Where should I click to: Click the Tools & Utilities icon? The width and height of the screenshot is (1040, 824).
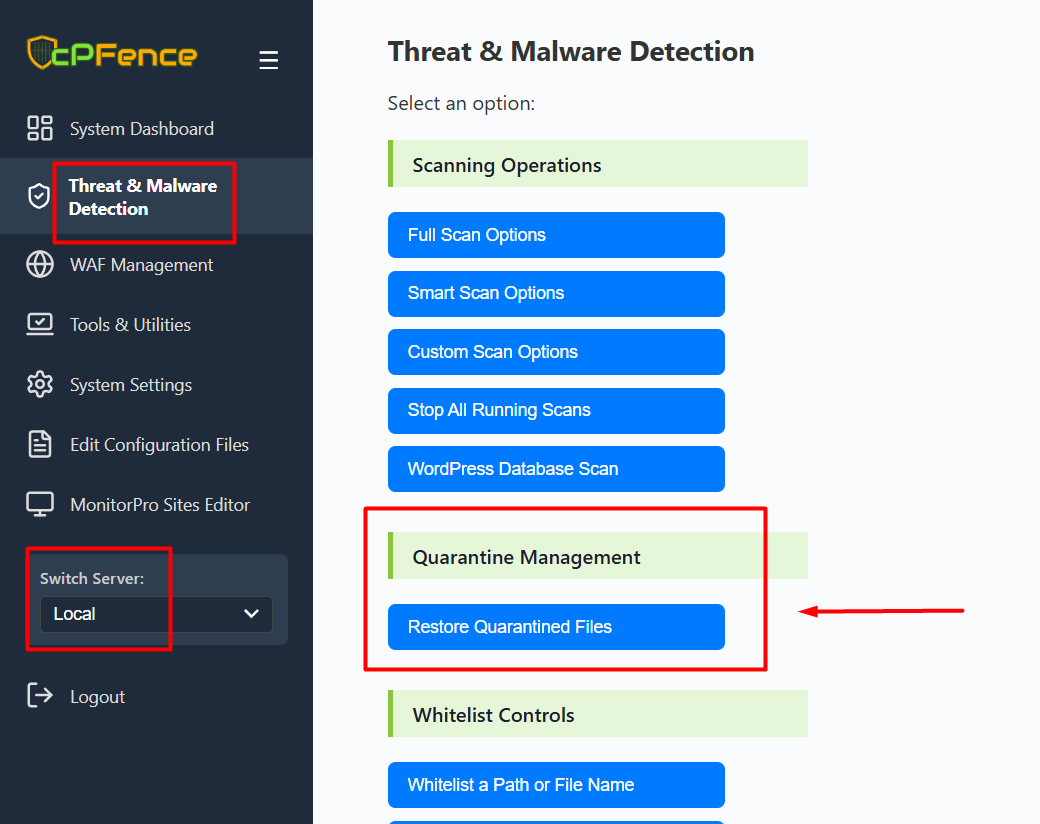pos(40,324)
